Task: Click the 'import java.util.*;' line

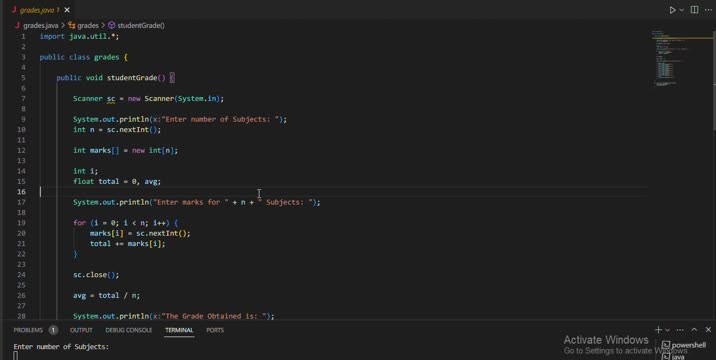Action: click(79, 36)
